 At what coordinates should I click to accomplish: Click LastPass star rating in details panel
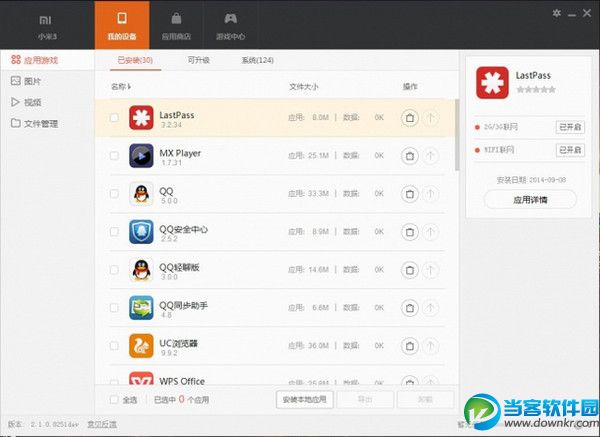[536, 90]
